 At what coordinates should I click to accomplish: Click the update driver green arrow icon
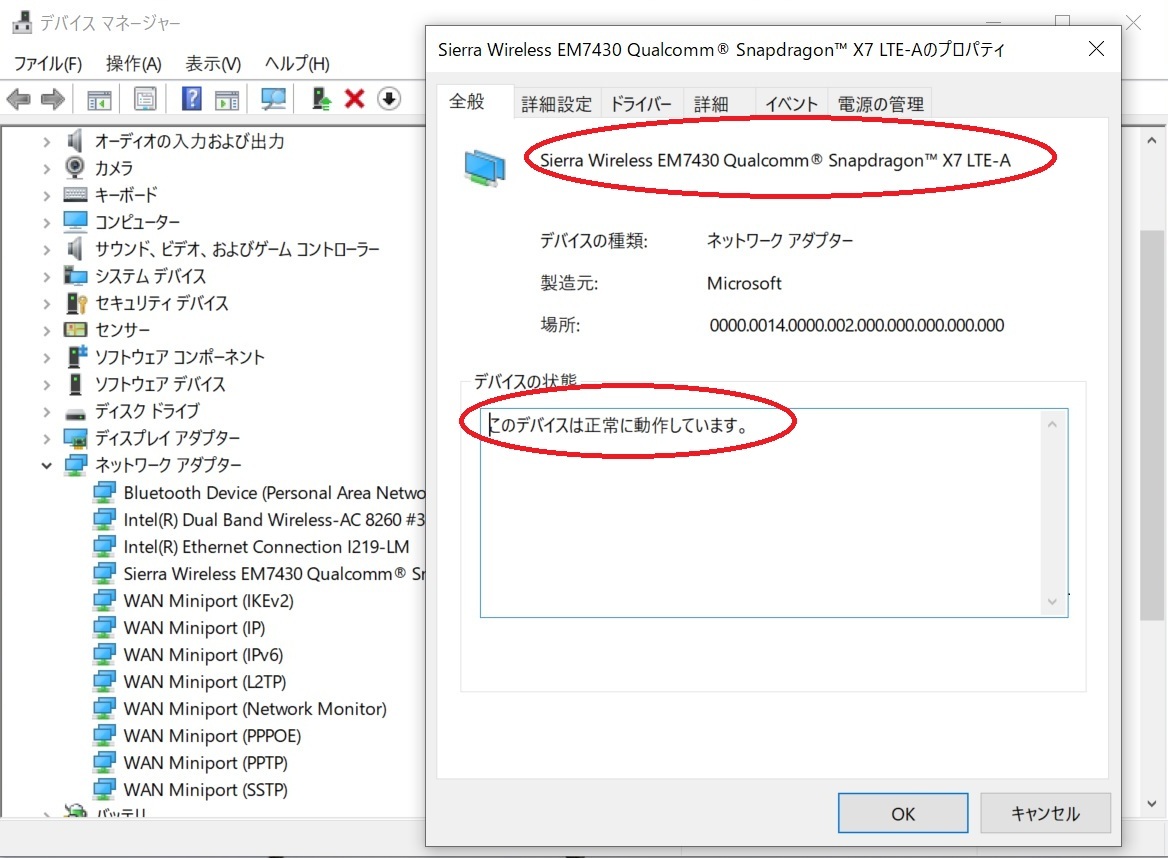(x=321, y=99)
